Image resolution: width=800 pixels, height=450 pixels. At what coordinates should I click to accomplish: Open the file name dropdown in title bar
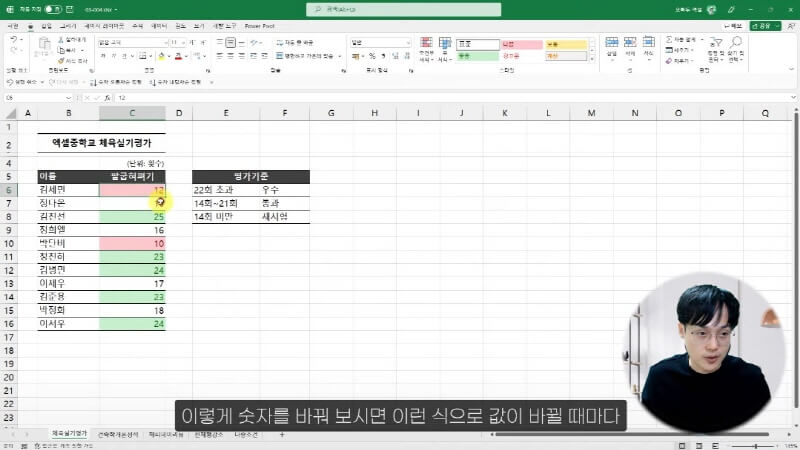point(116,10)
